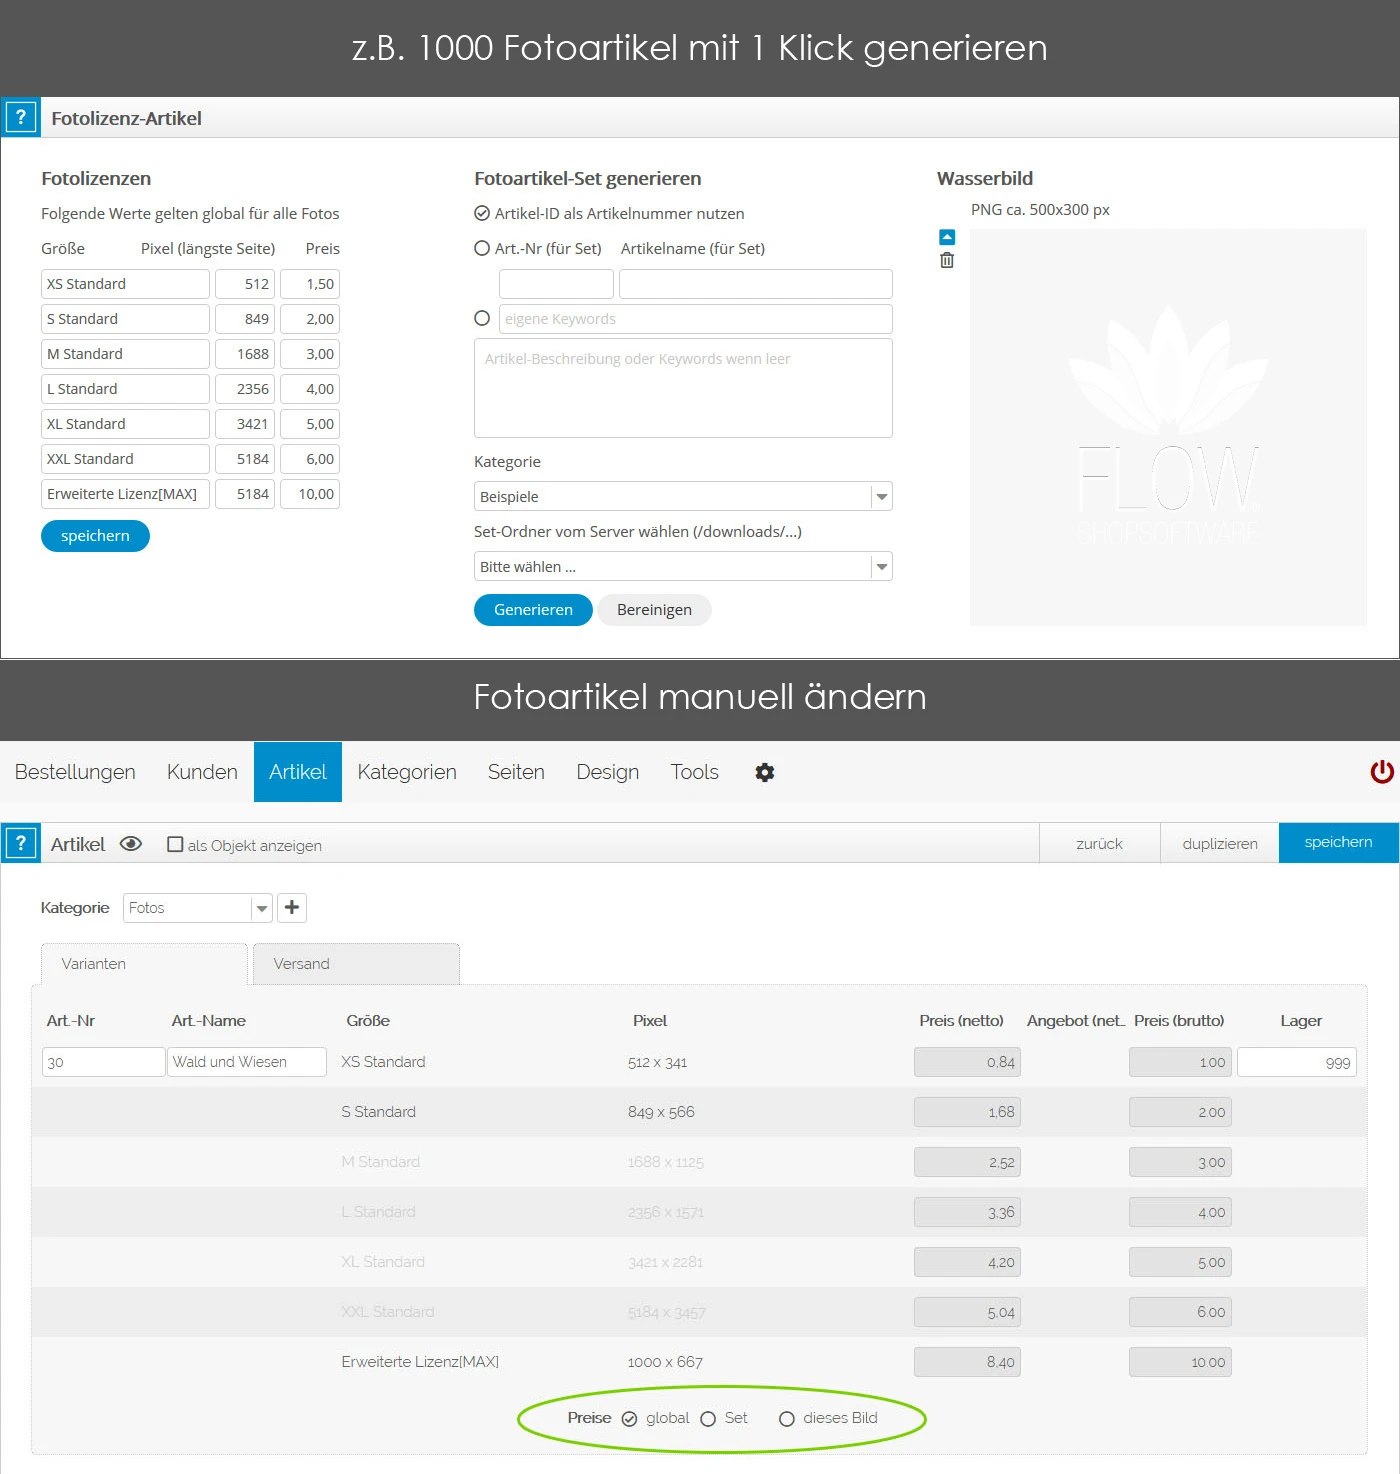Log out via red power icon

coord(1382,772)
